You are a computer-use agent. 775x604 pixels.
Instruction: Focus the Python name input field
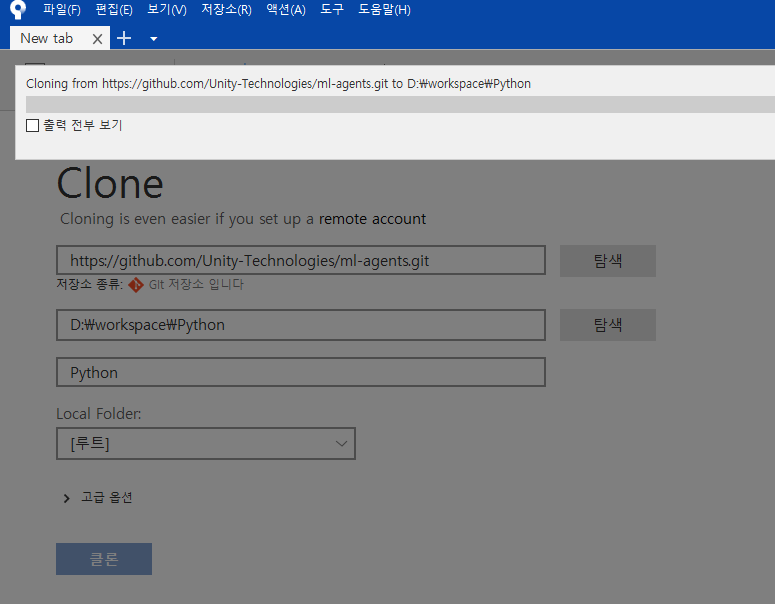pos(301,372)
